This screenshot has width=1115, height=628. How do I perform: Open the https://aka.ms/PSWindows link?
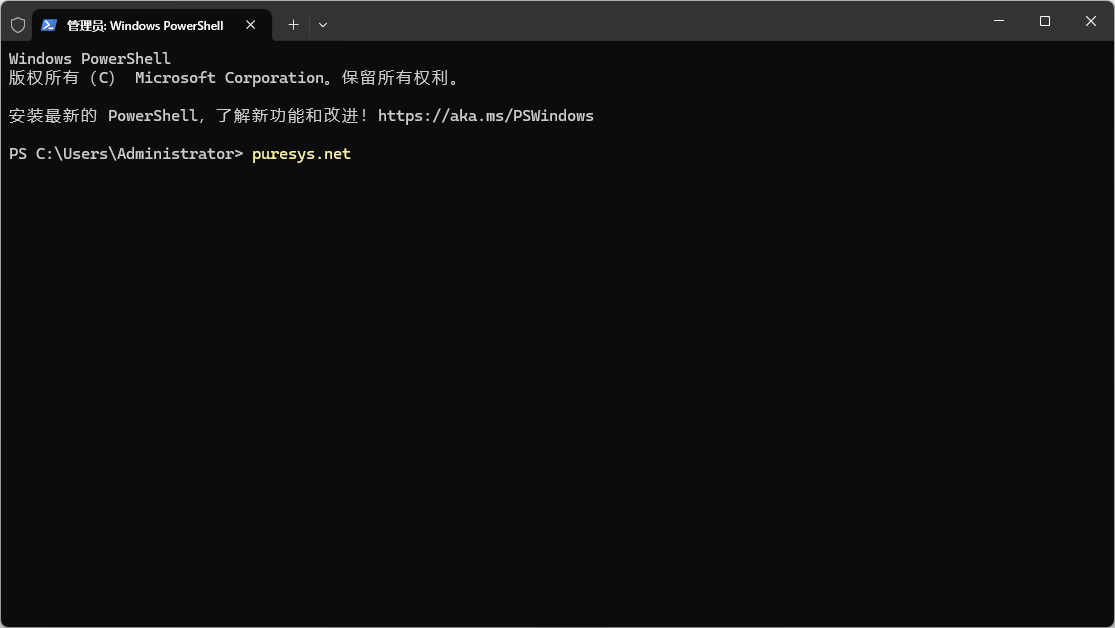coord(486,115)
